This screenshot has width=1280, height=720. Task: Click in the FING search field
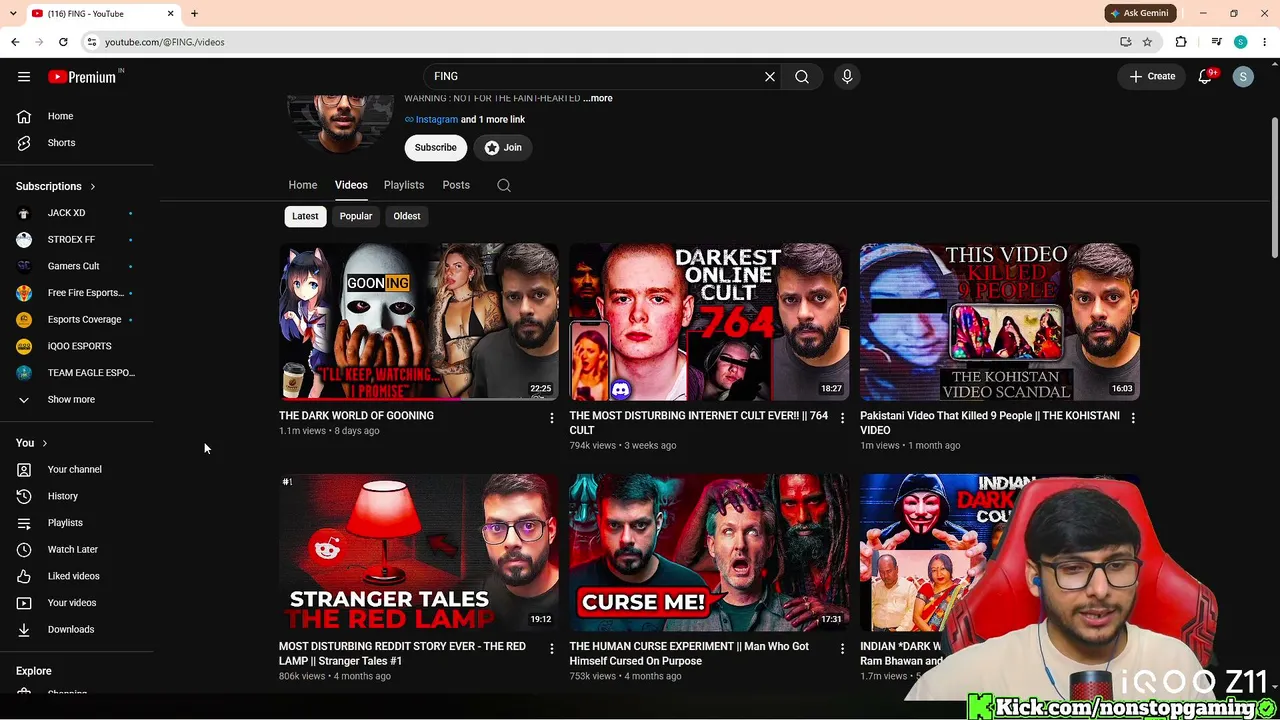click(595, 76)
